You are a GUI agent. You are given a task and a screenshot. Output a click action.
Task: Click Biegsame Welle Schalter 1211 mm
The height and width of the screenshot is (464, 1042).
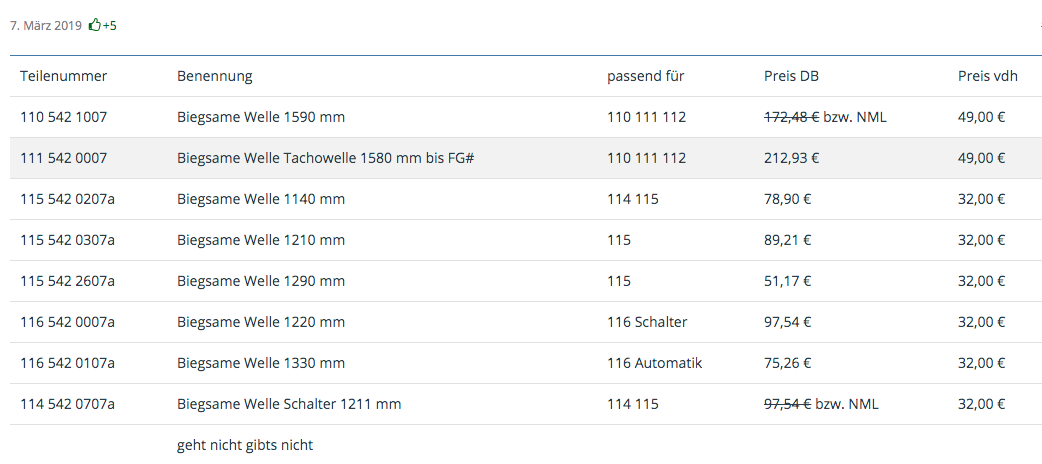pyautogui.click(x=288, y=404)
